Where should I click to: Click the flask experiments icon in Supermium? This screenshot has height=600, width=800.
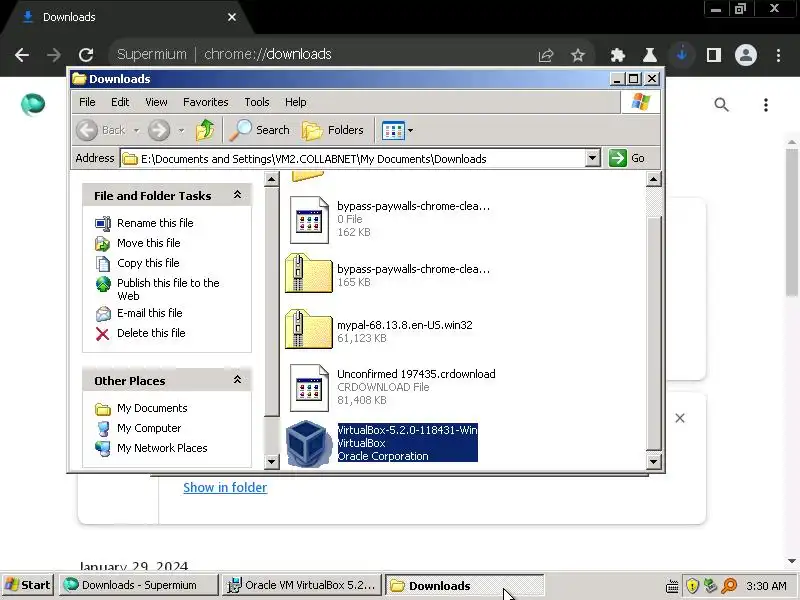tap(649, 55)
